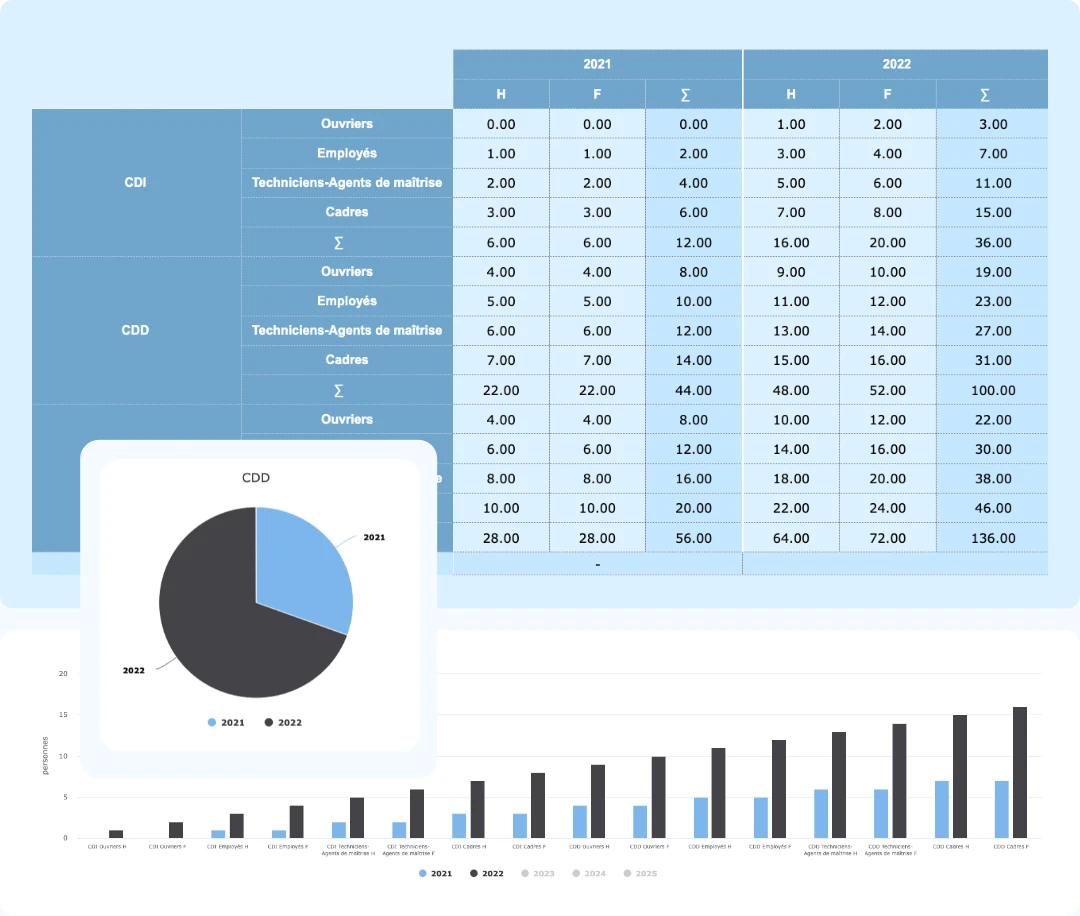
Task: Enable the greyed-out 2023 series legend item
Action: pyautogui.click(x=538, y=873)
